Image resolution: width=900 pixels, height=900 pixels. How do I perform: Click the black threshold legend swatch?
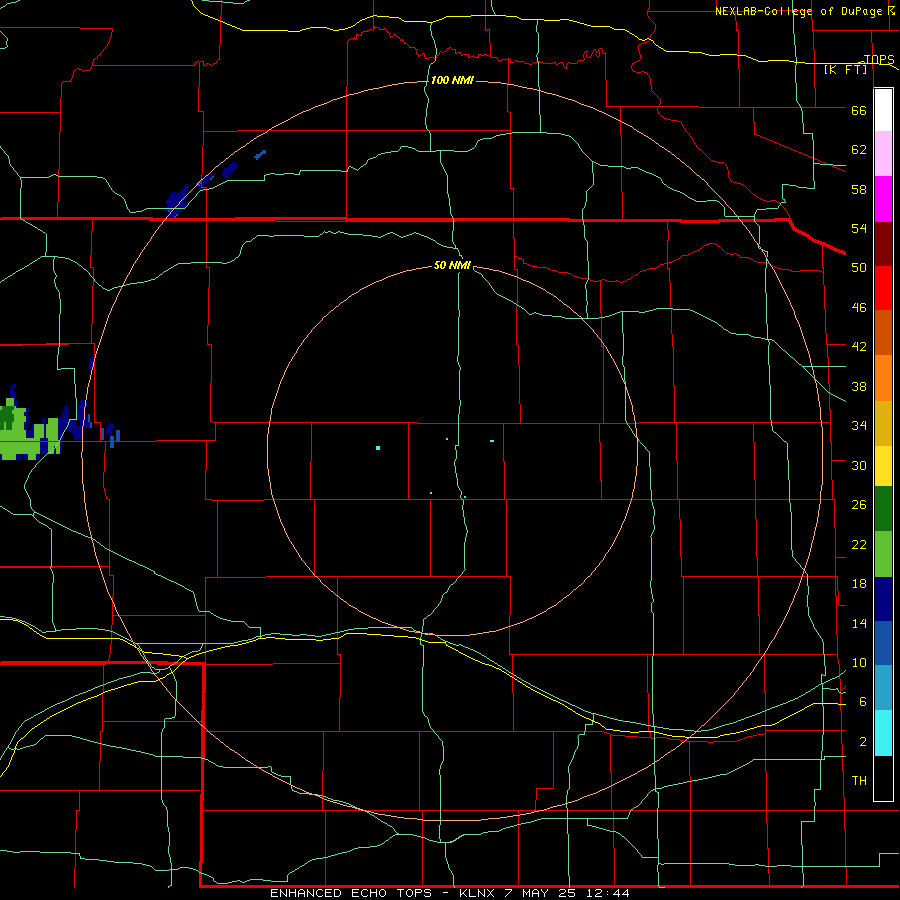[883, 778]
